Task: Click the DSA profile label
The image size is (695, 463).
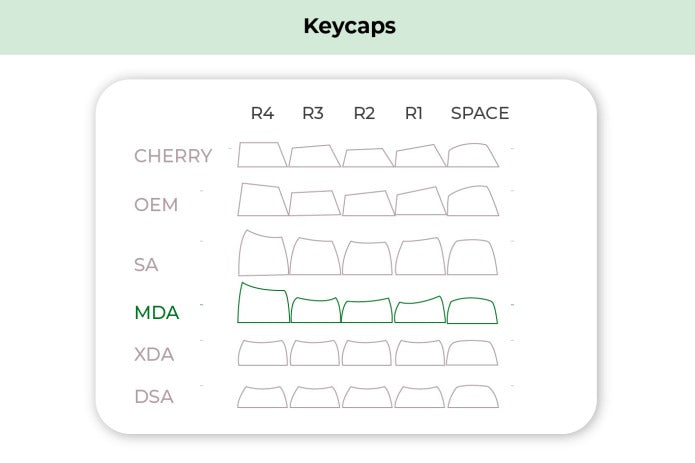Action: pos(154,397)
